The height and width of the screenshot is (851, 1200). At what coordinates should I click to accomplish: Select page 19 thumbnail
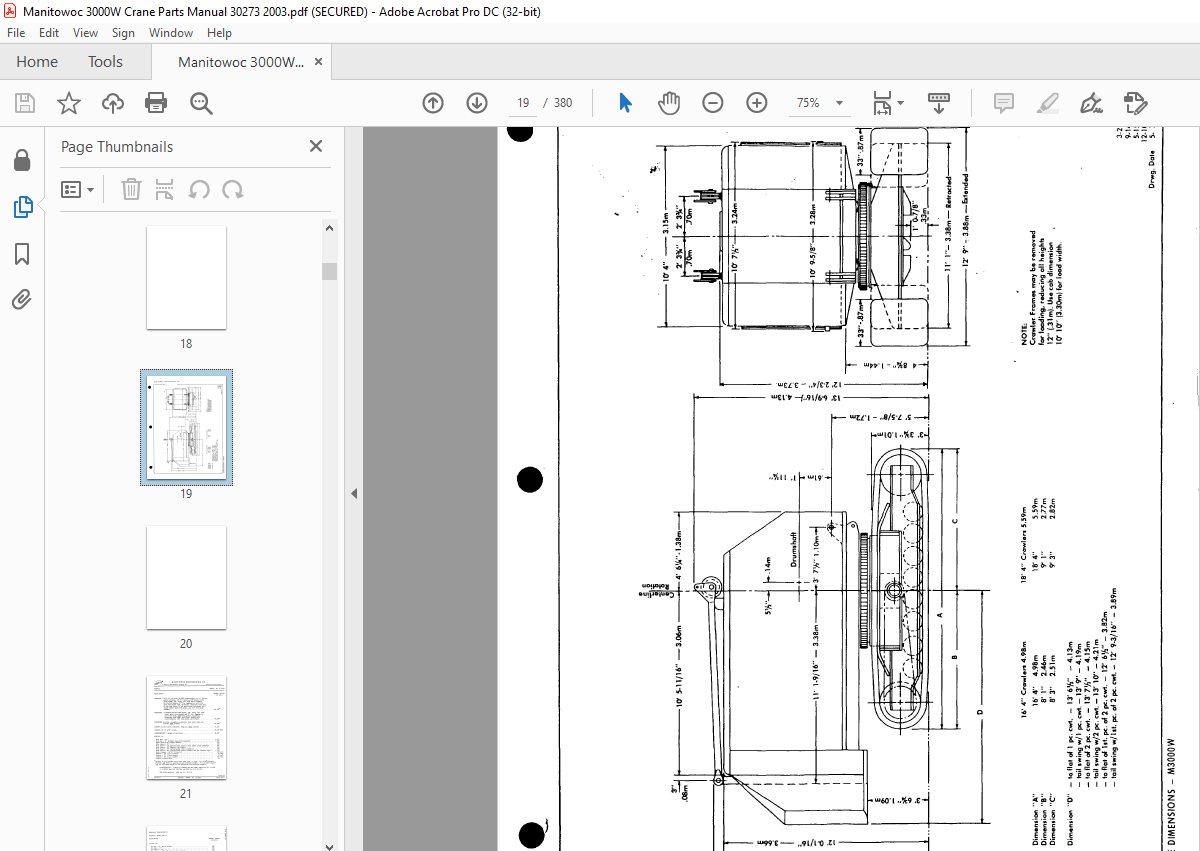point(186,427)
